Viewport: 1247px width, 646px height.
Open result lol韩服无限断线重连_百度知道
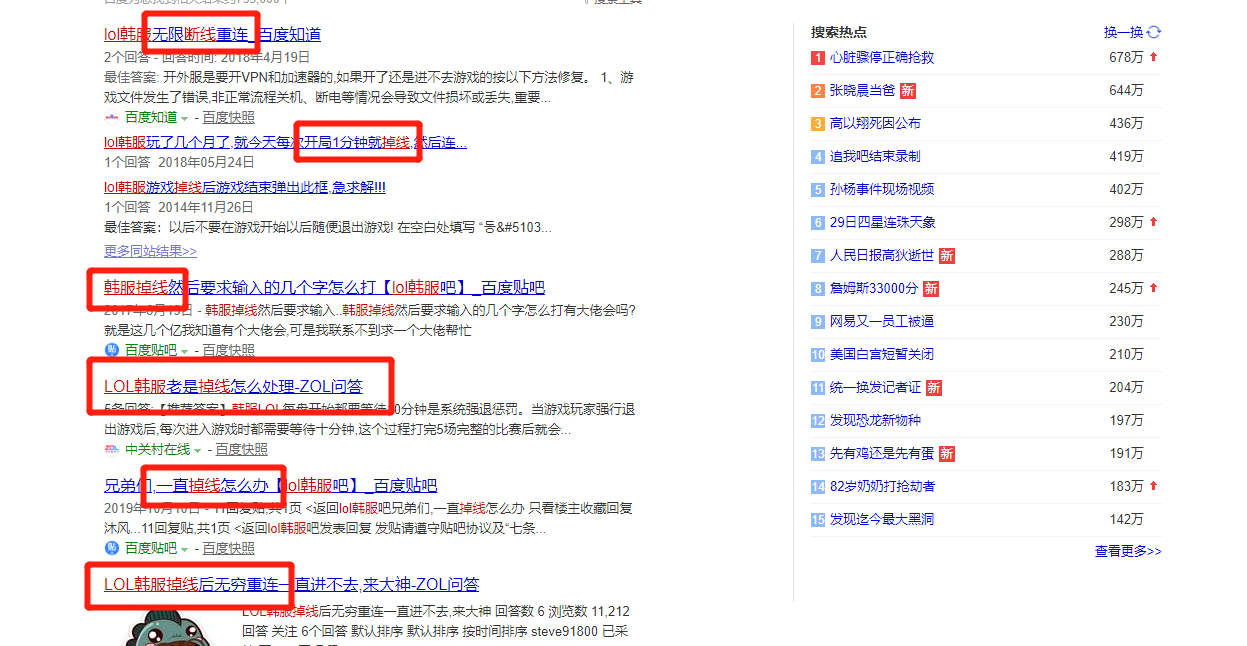[x=212, y=34]
